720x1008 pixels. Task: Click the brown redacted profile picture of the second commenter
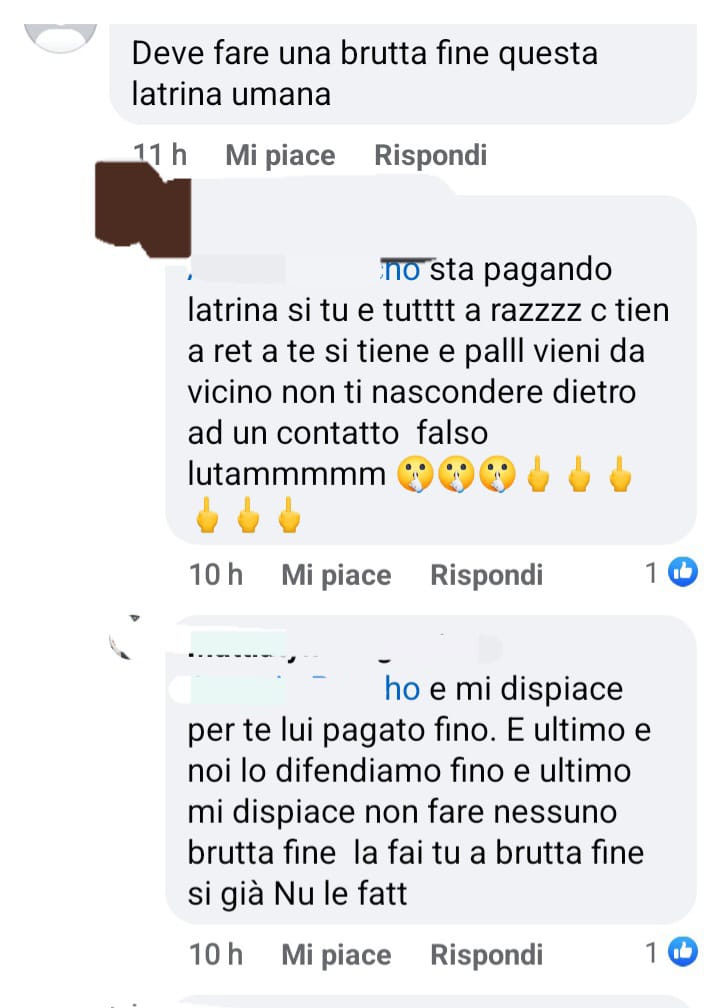click(143, 209)
